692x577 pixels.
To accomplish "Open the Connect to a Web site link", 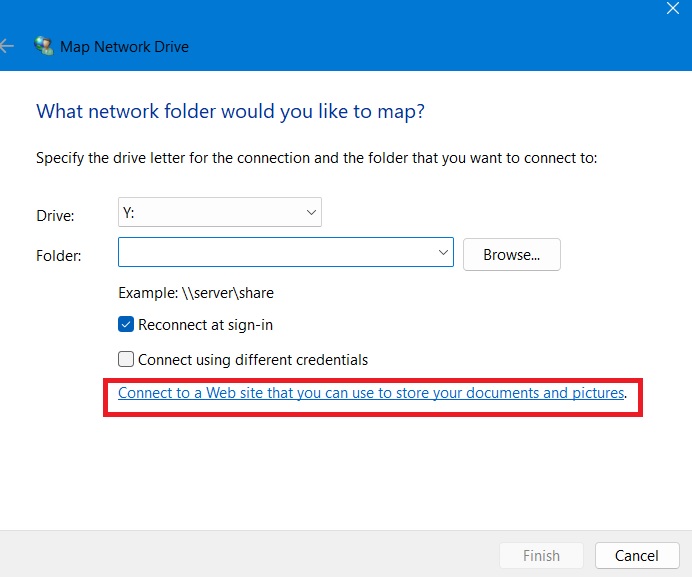I will click(x=371, y=393).
